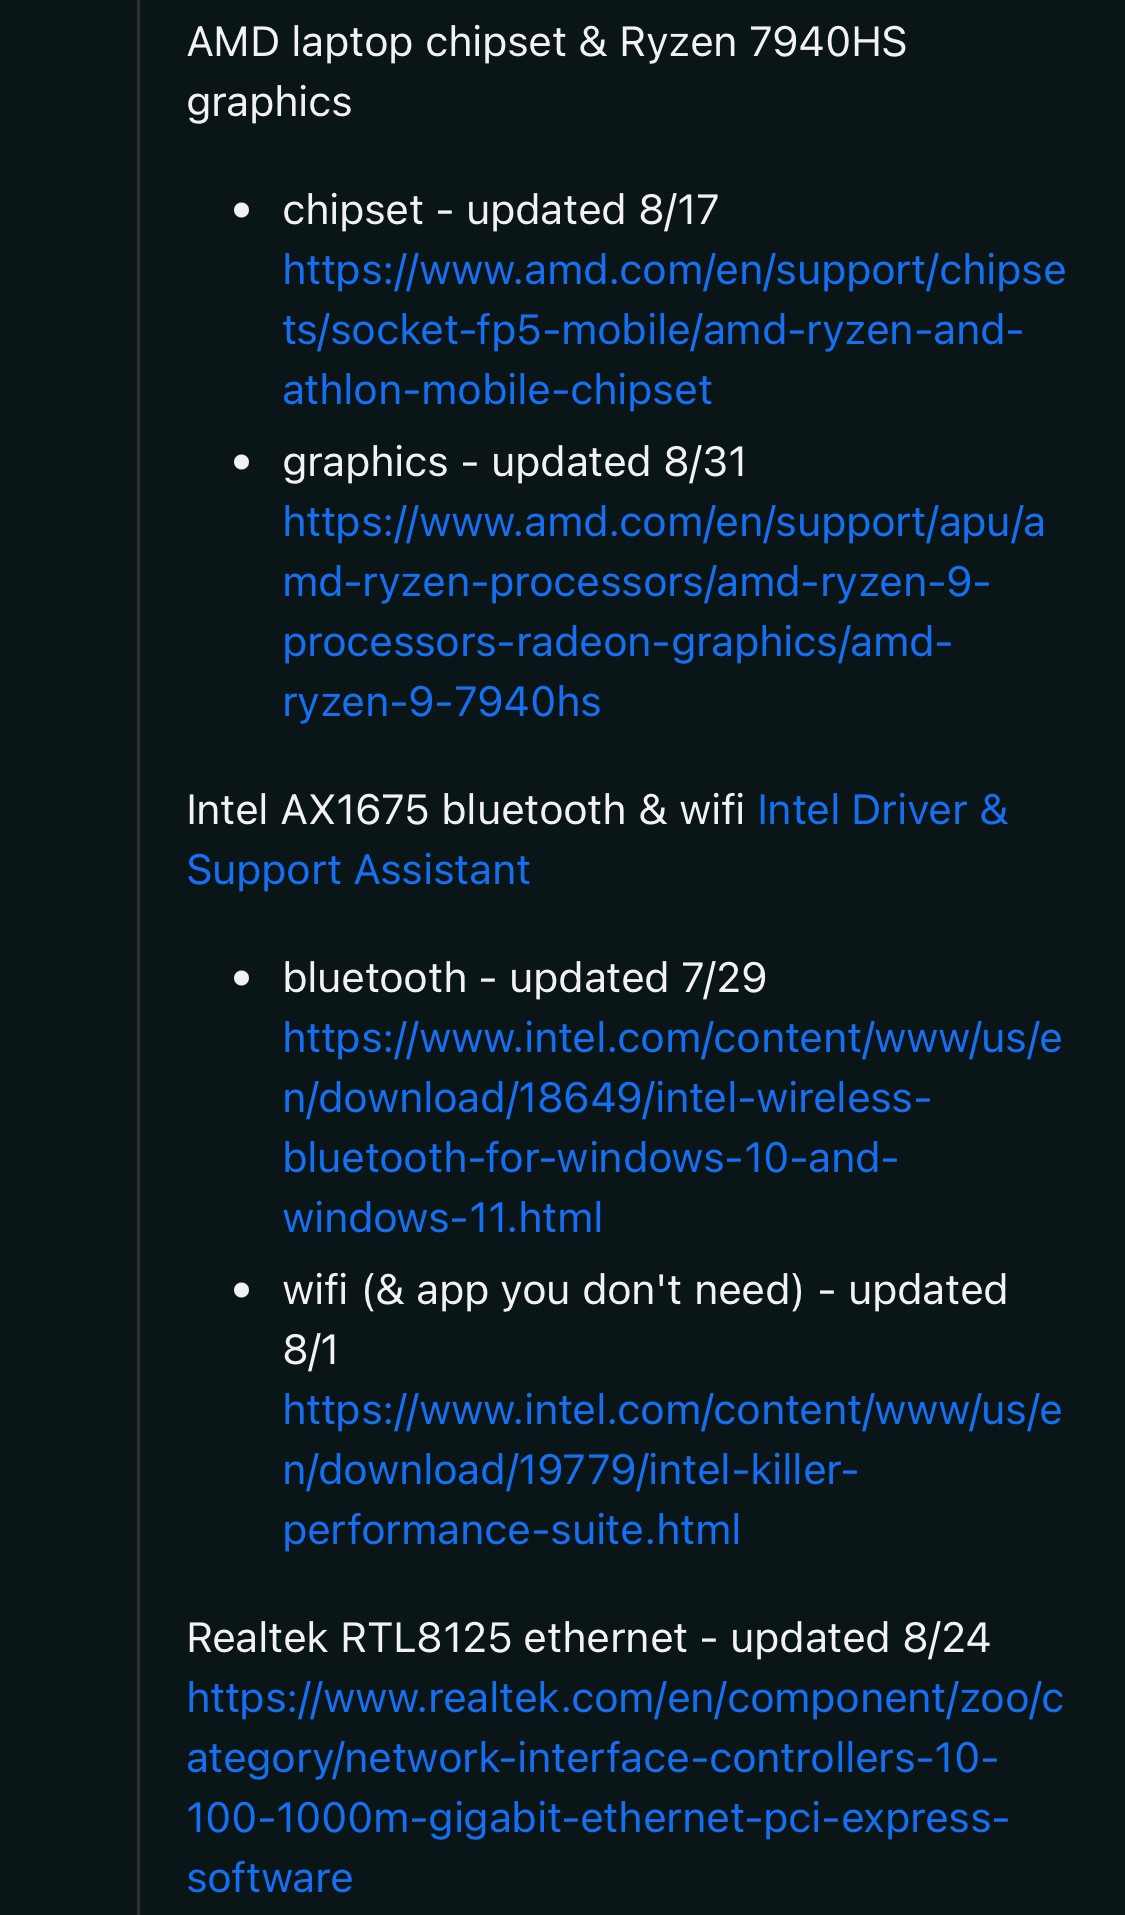This screenshot has height=1915, width=1125.
Task: Click the text 'wifi (& app you don't need) - updated'
Action: click(x=645, y=1290)
